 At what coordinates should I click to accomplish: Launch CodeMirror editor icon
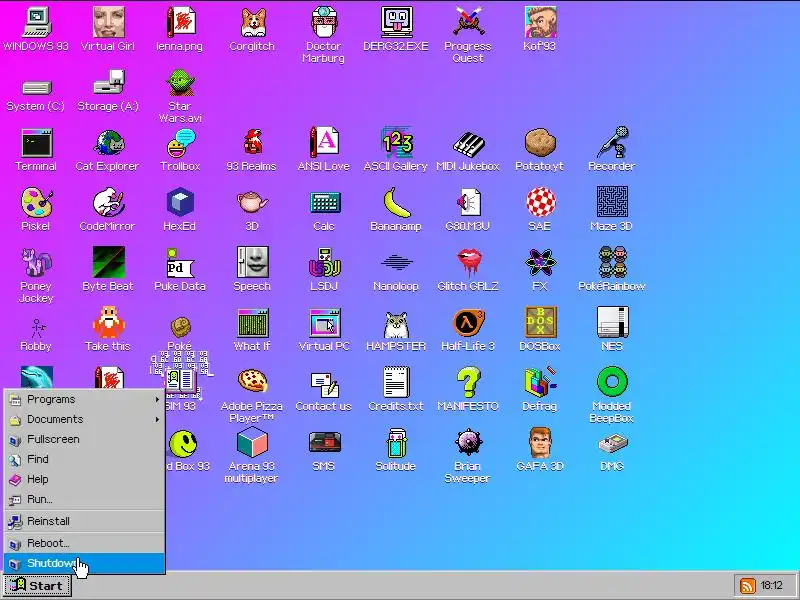[108, 203]
